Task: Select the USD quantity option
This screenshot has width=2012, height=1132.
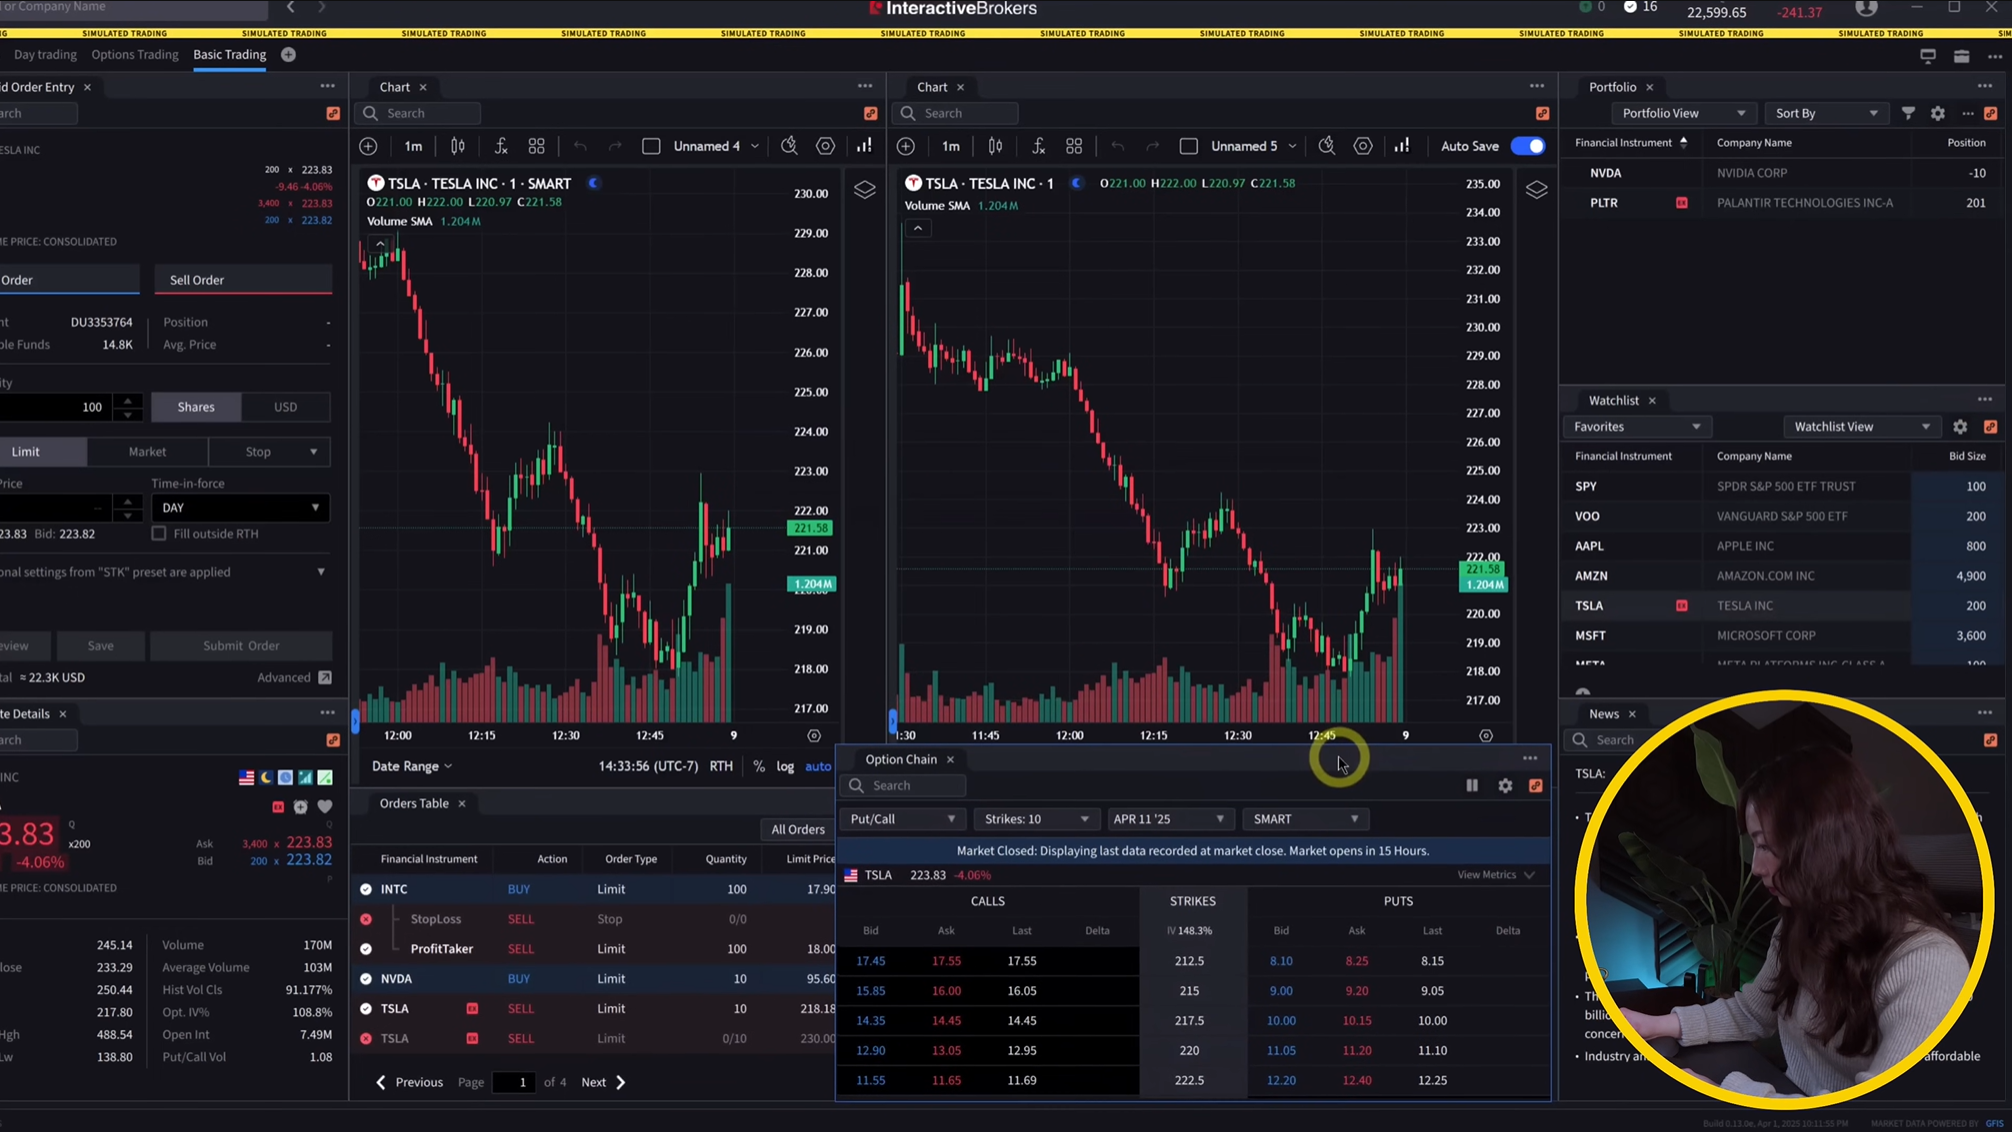Action: (285, 407)
